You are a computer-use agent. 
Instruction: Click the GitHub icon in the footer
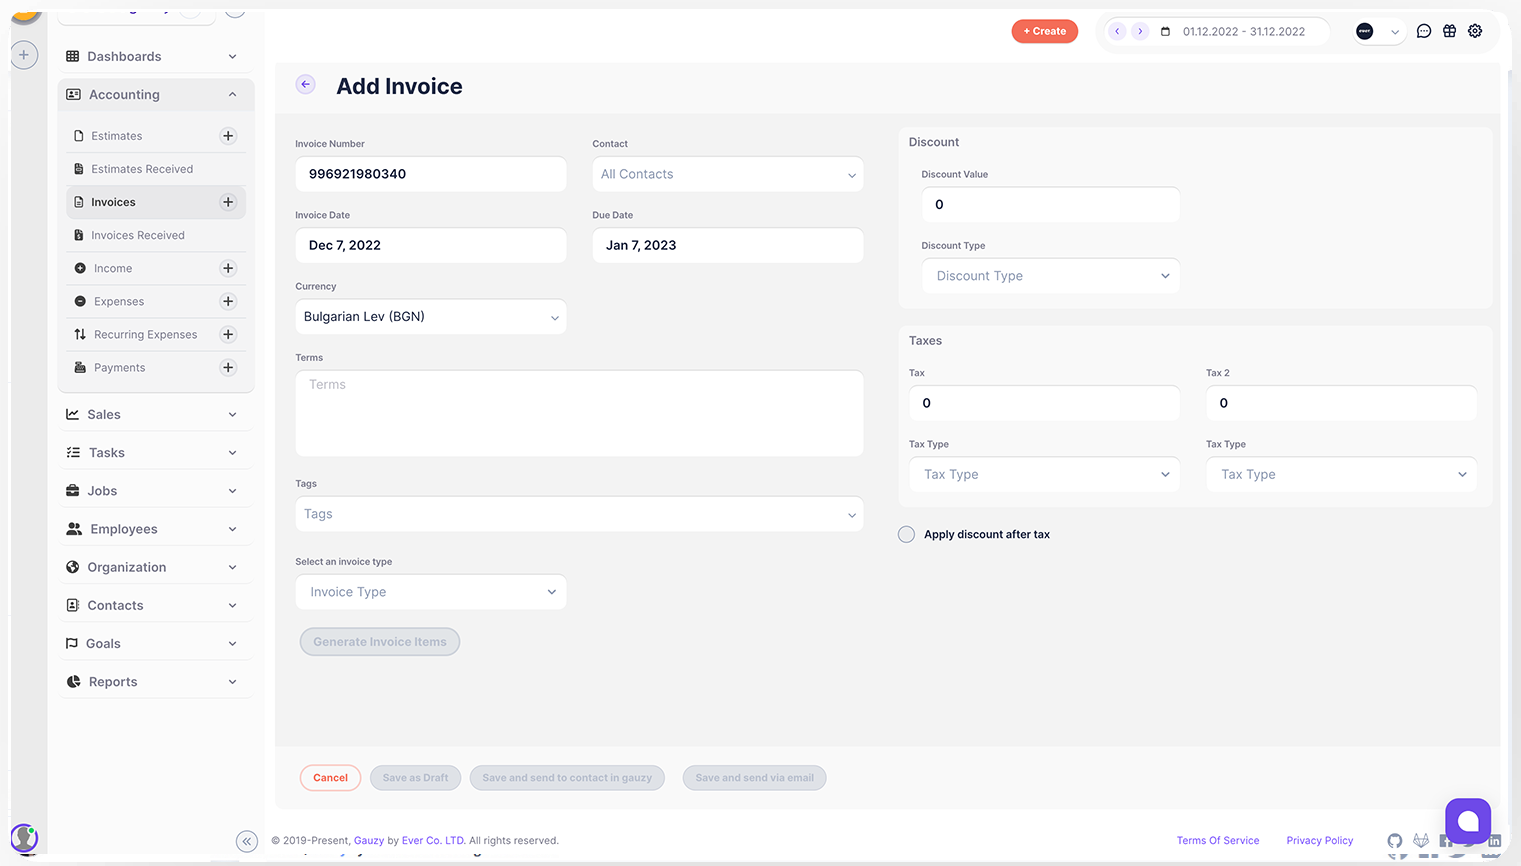[1395, 841]
